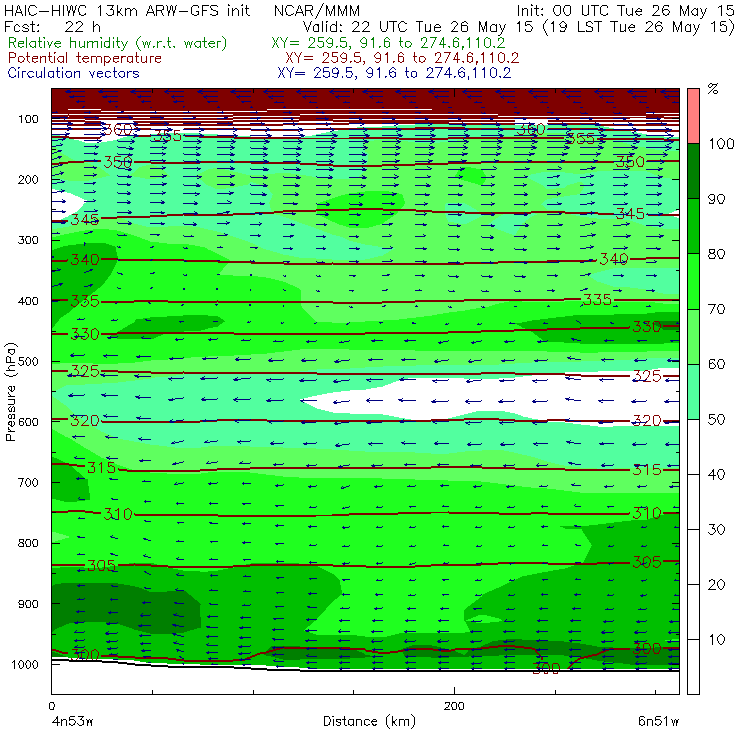Click the '900' pressure axis tick label
The height and width of the screenshot is (740, 740).
coord(28,604)
